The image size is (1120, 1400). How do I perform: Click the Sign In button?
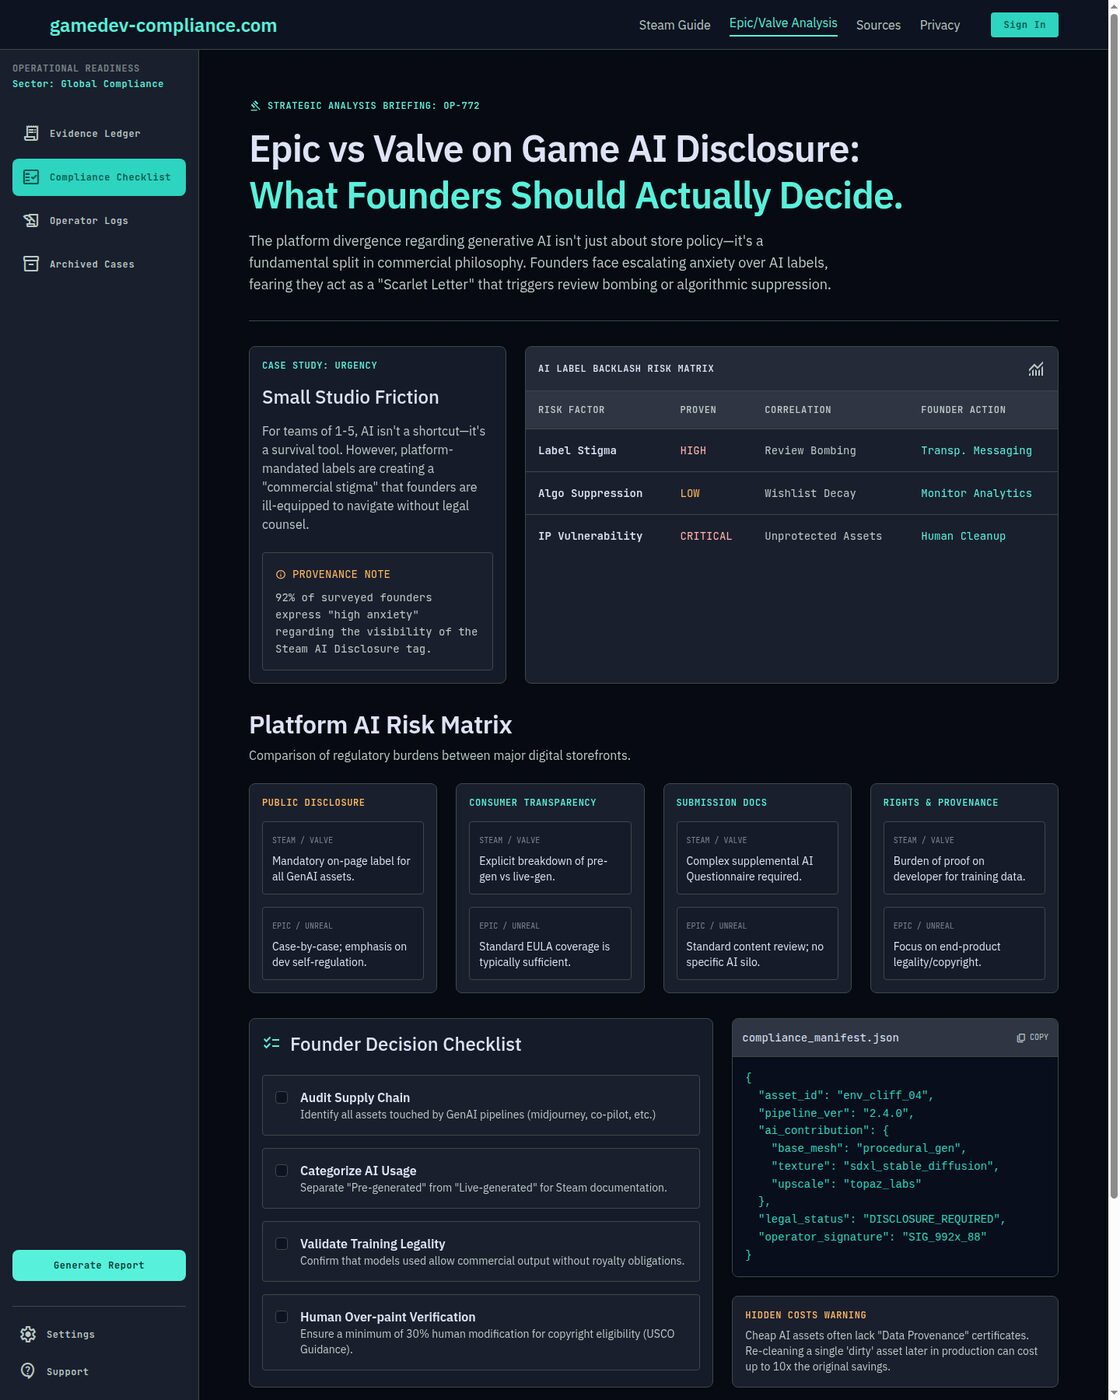tap(1024, 25)
